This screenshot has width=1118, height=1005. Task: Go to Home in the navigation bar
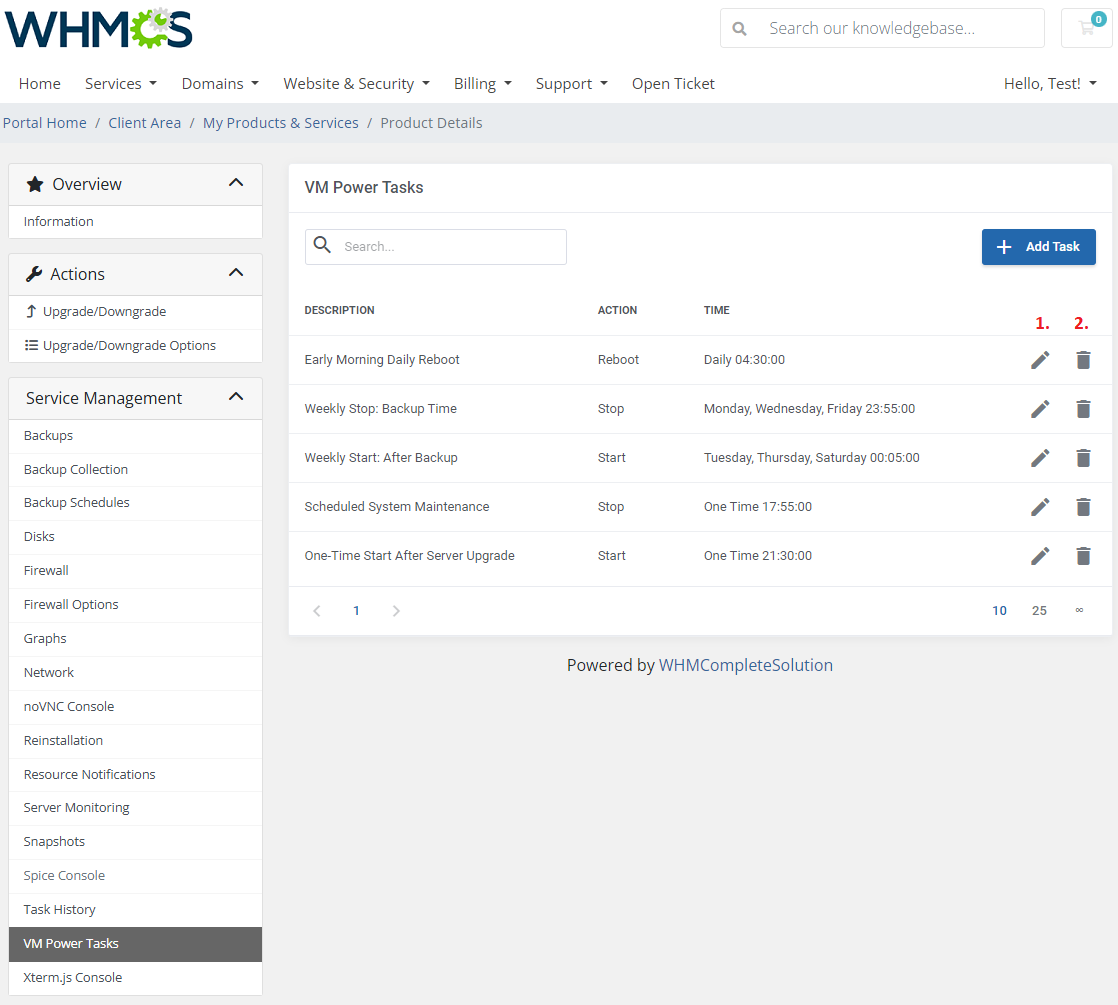tap(40, 83)
